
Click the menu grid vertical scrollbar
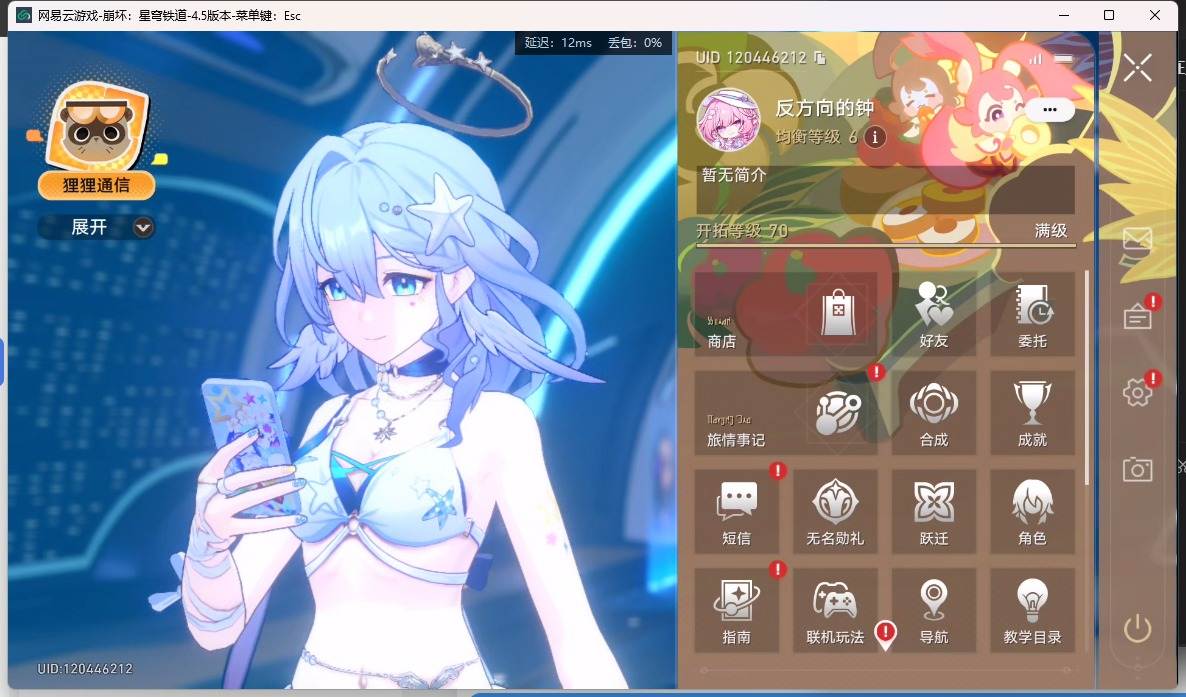tap(1087, 377)
